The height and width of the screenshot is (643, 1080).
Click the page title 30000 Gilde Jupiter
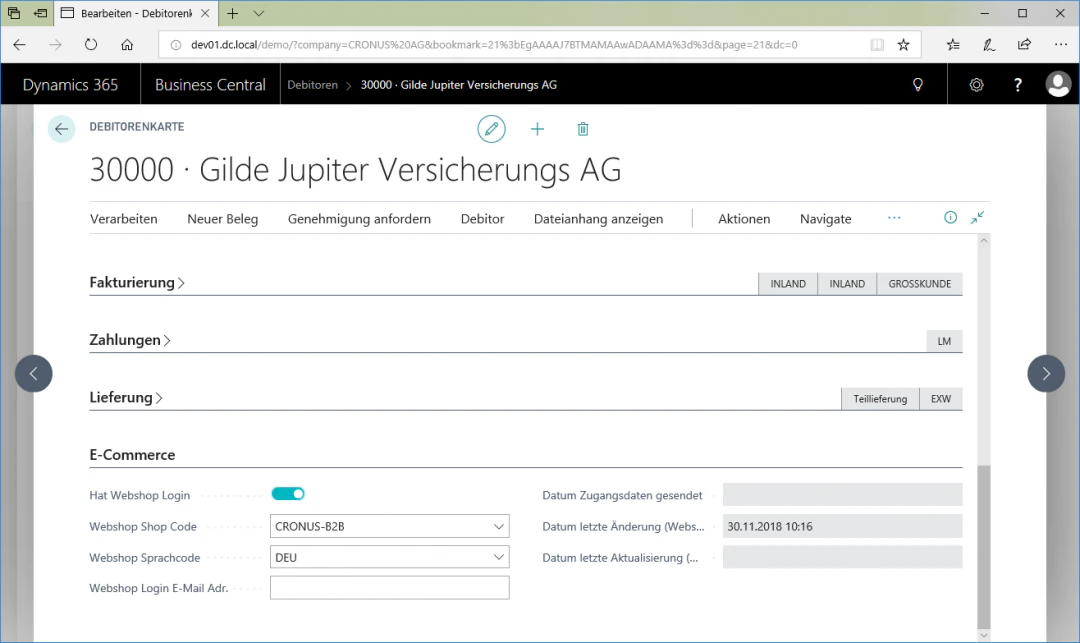[x=355, y=169]
